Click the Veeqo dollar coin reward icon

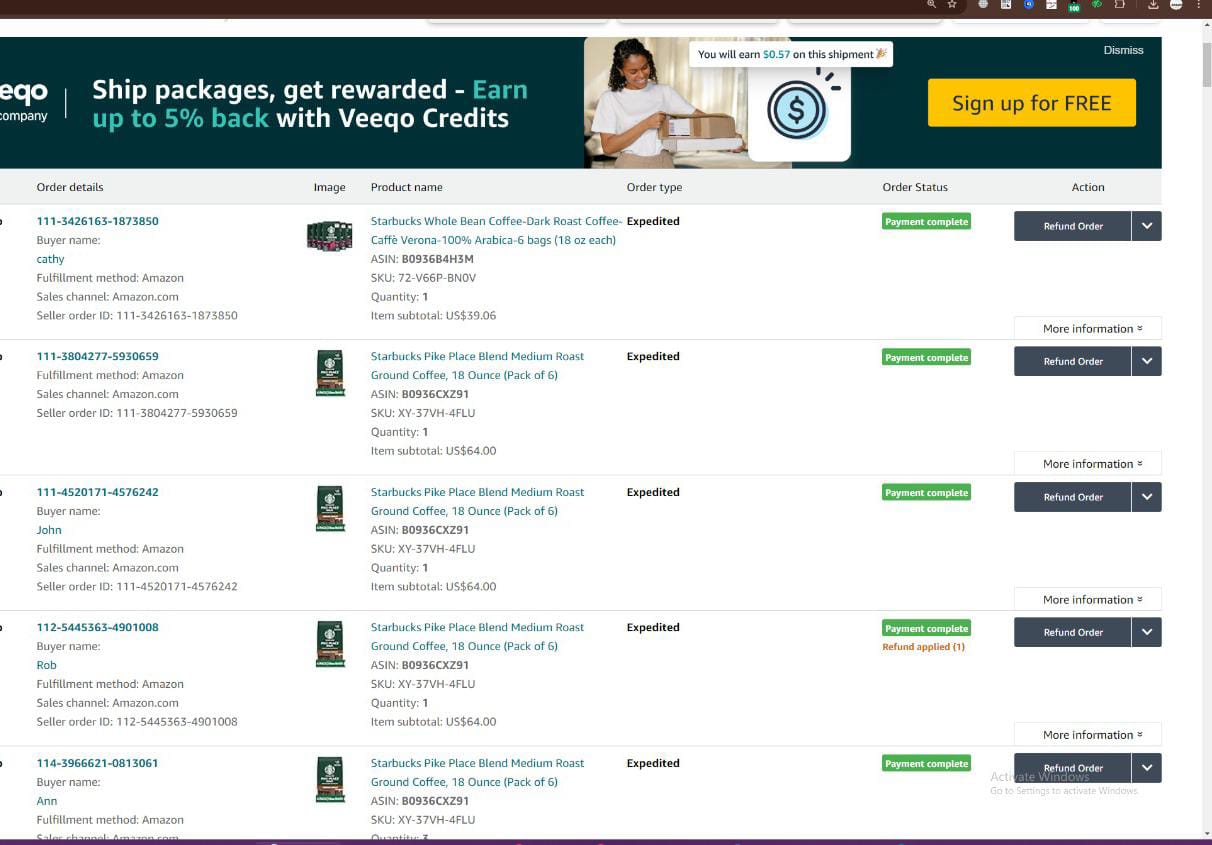click(x=796, y=110)
